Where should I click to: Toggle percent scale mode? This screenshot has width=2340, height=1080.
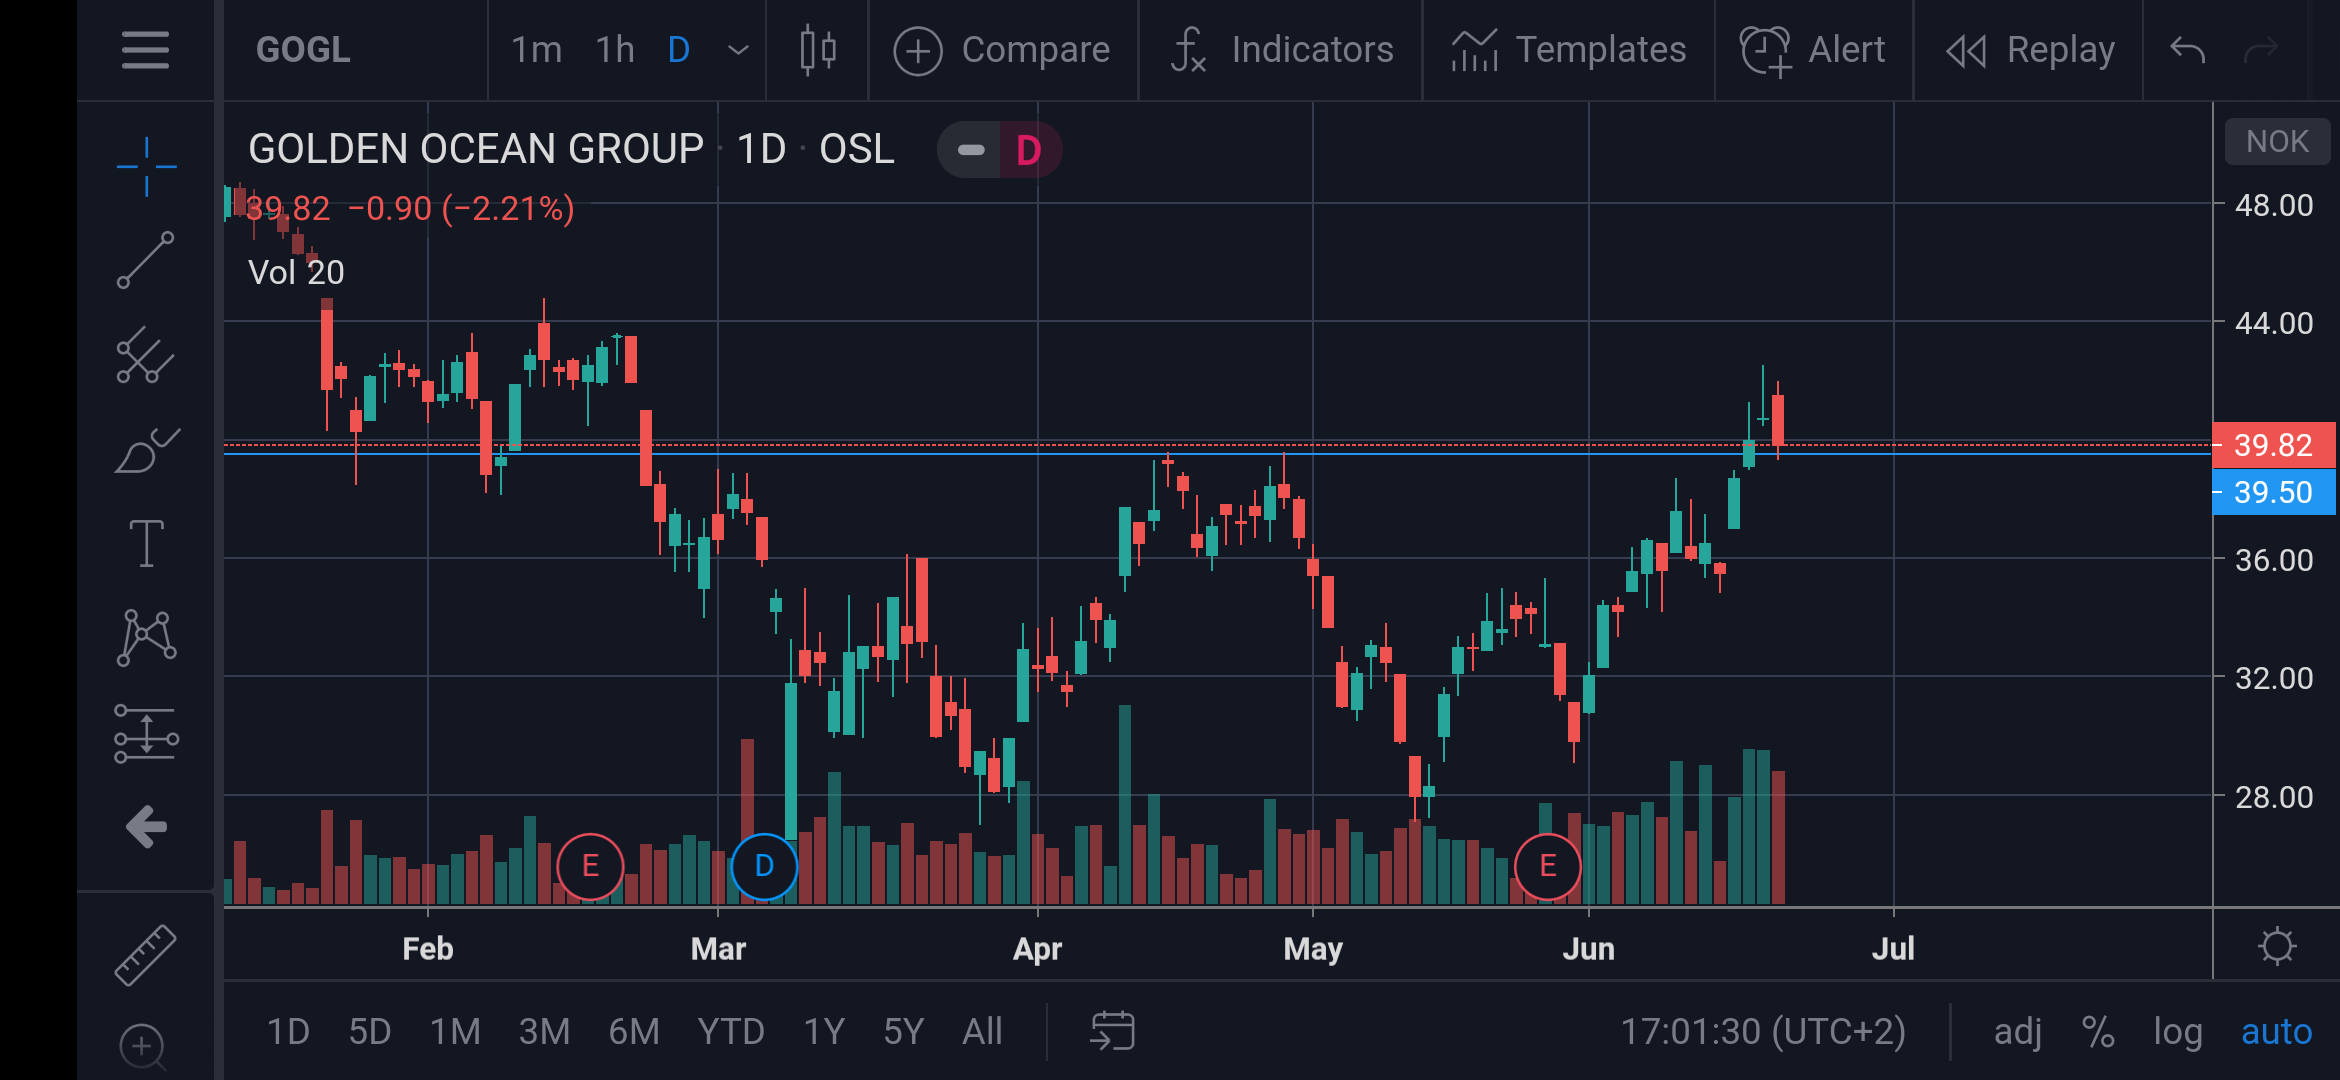(x=2097, y=1031)
